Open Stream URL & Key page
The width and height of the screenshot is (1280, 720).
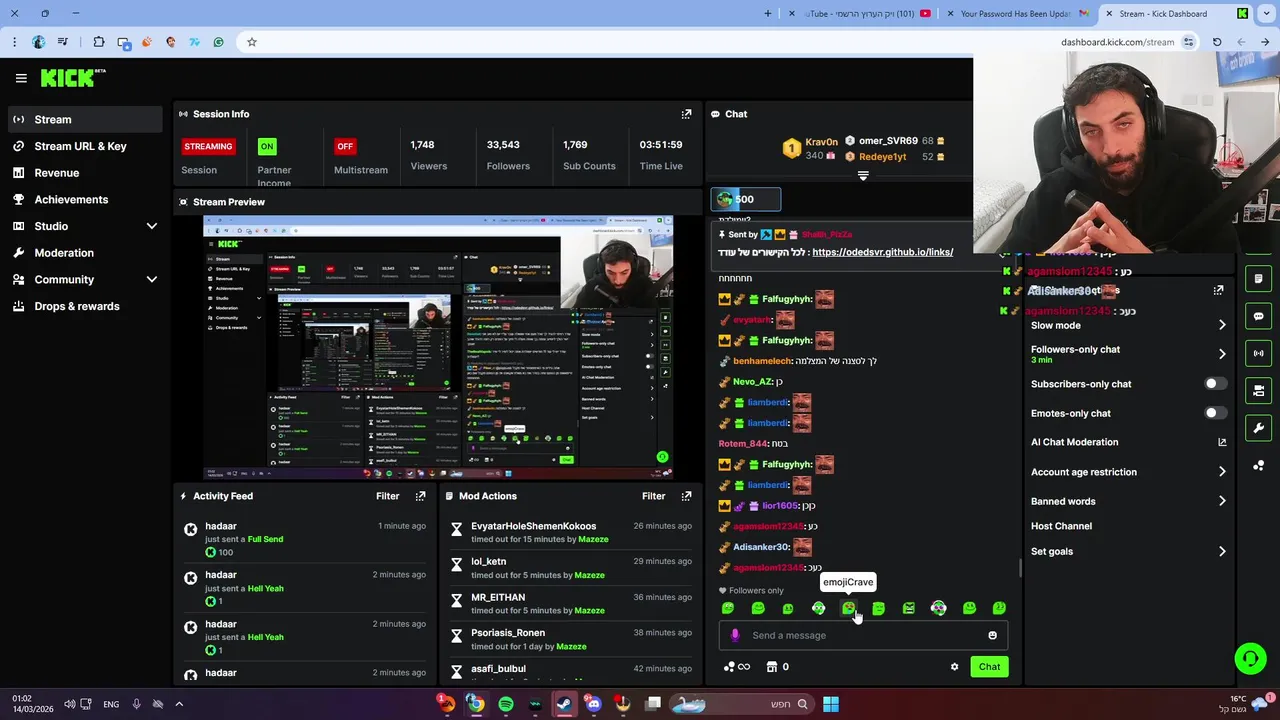pos(85,146)
